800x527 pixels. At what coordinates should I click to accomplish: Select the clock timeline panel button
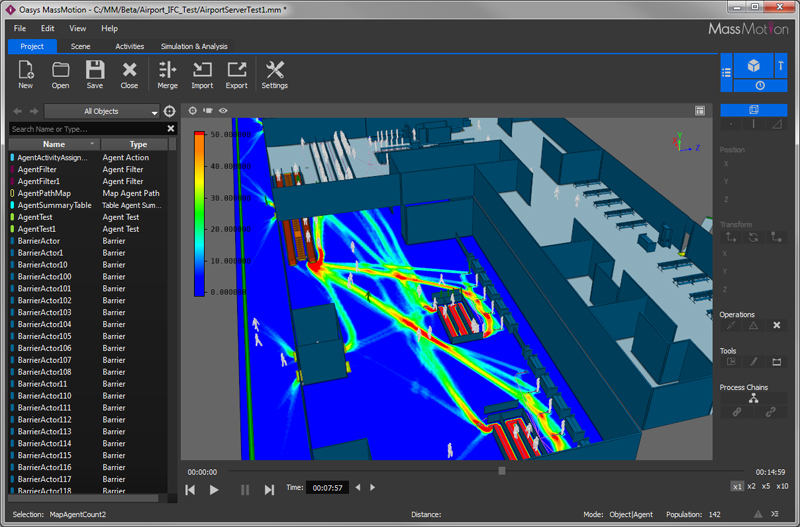[x=760, y=86]
